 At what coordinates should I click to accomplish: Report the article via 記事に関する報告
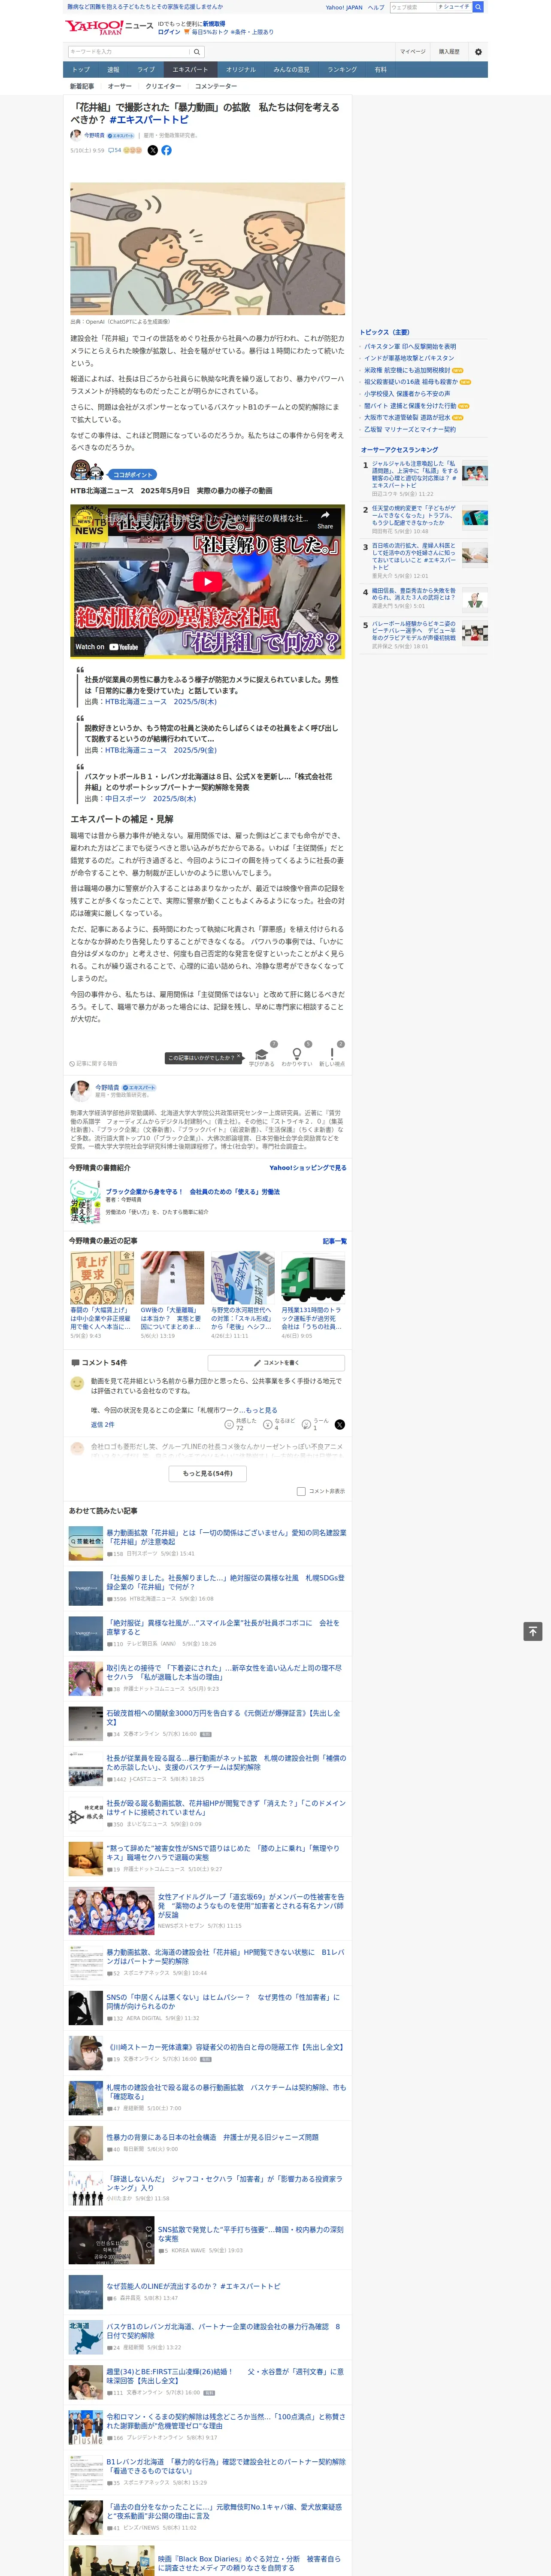coord(93,1064)
